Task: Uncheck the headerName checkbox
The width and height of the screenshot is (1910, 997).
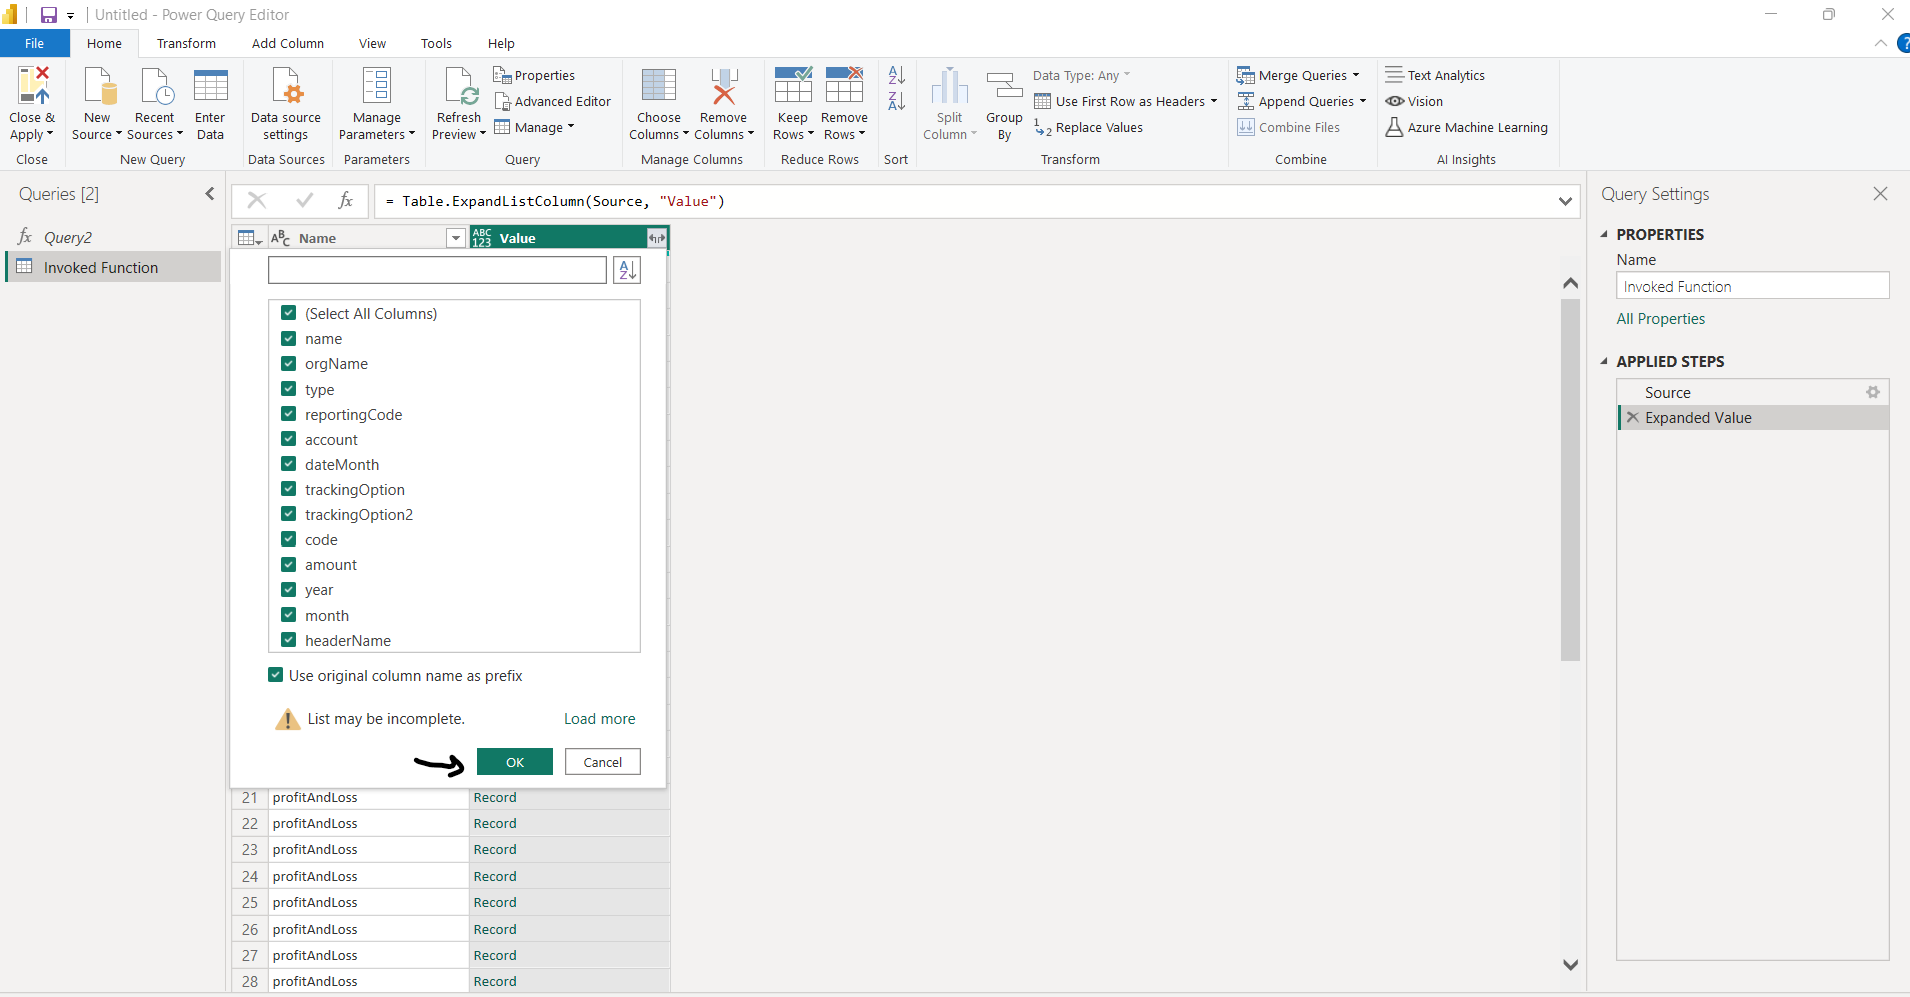Action: (288, 640)
